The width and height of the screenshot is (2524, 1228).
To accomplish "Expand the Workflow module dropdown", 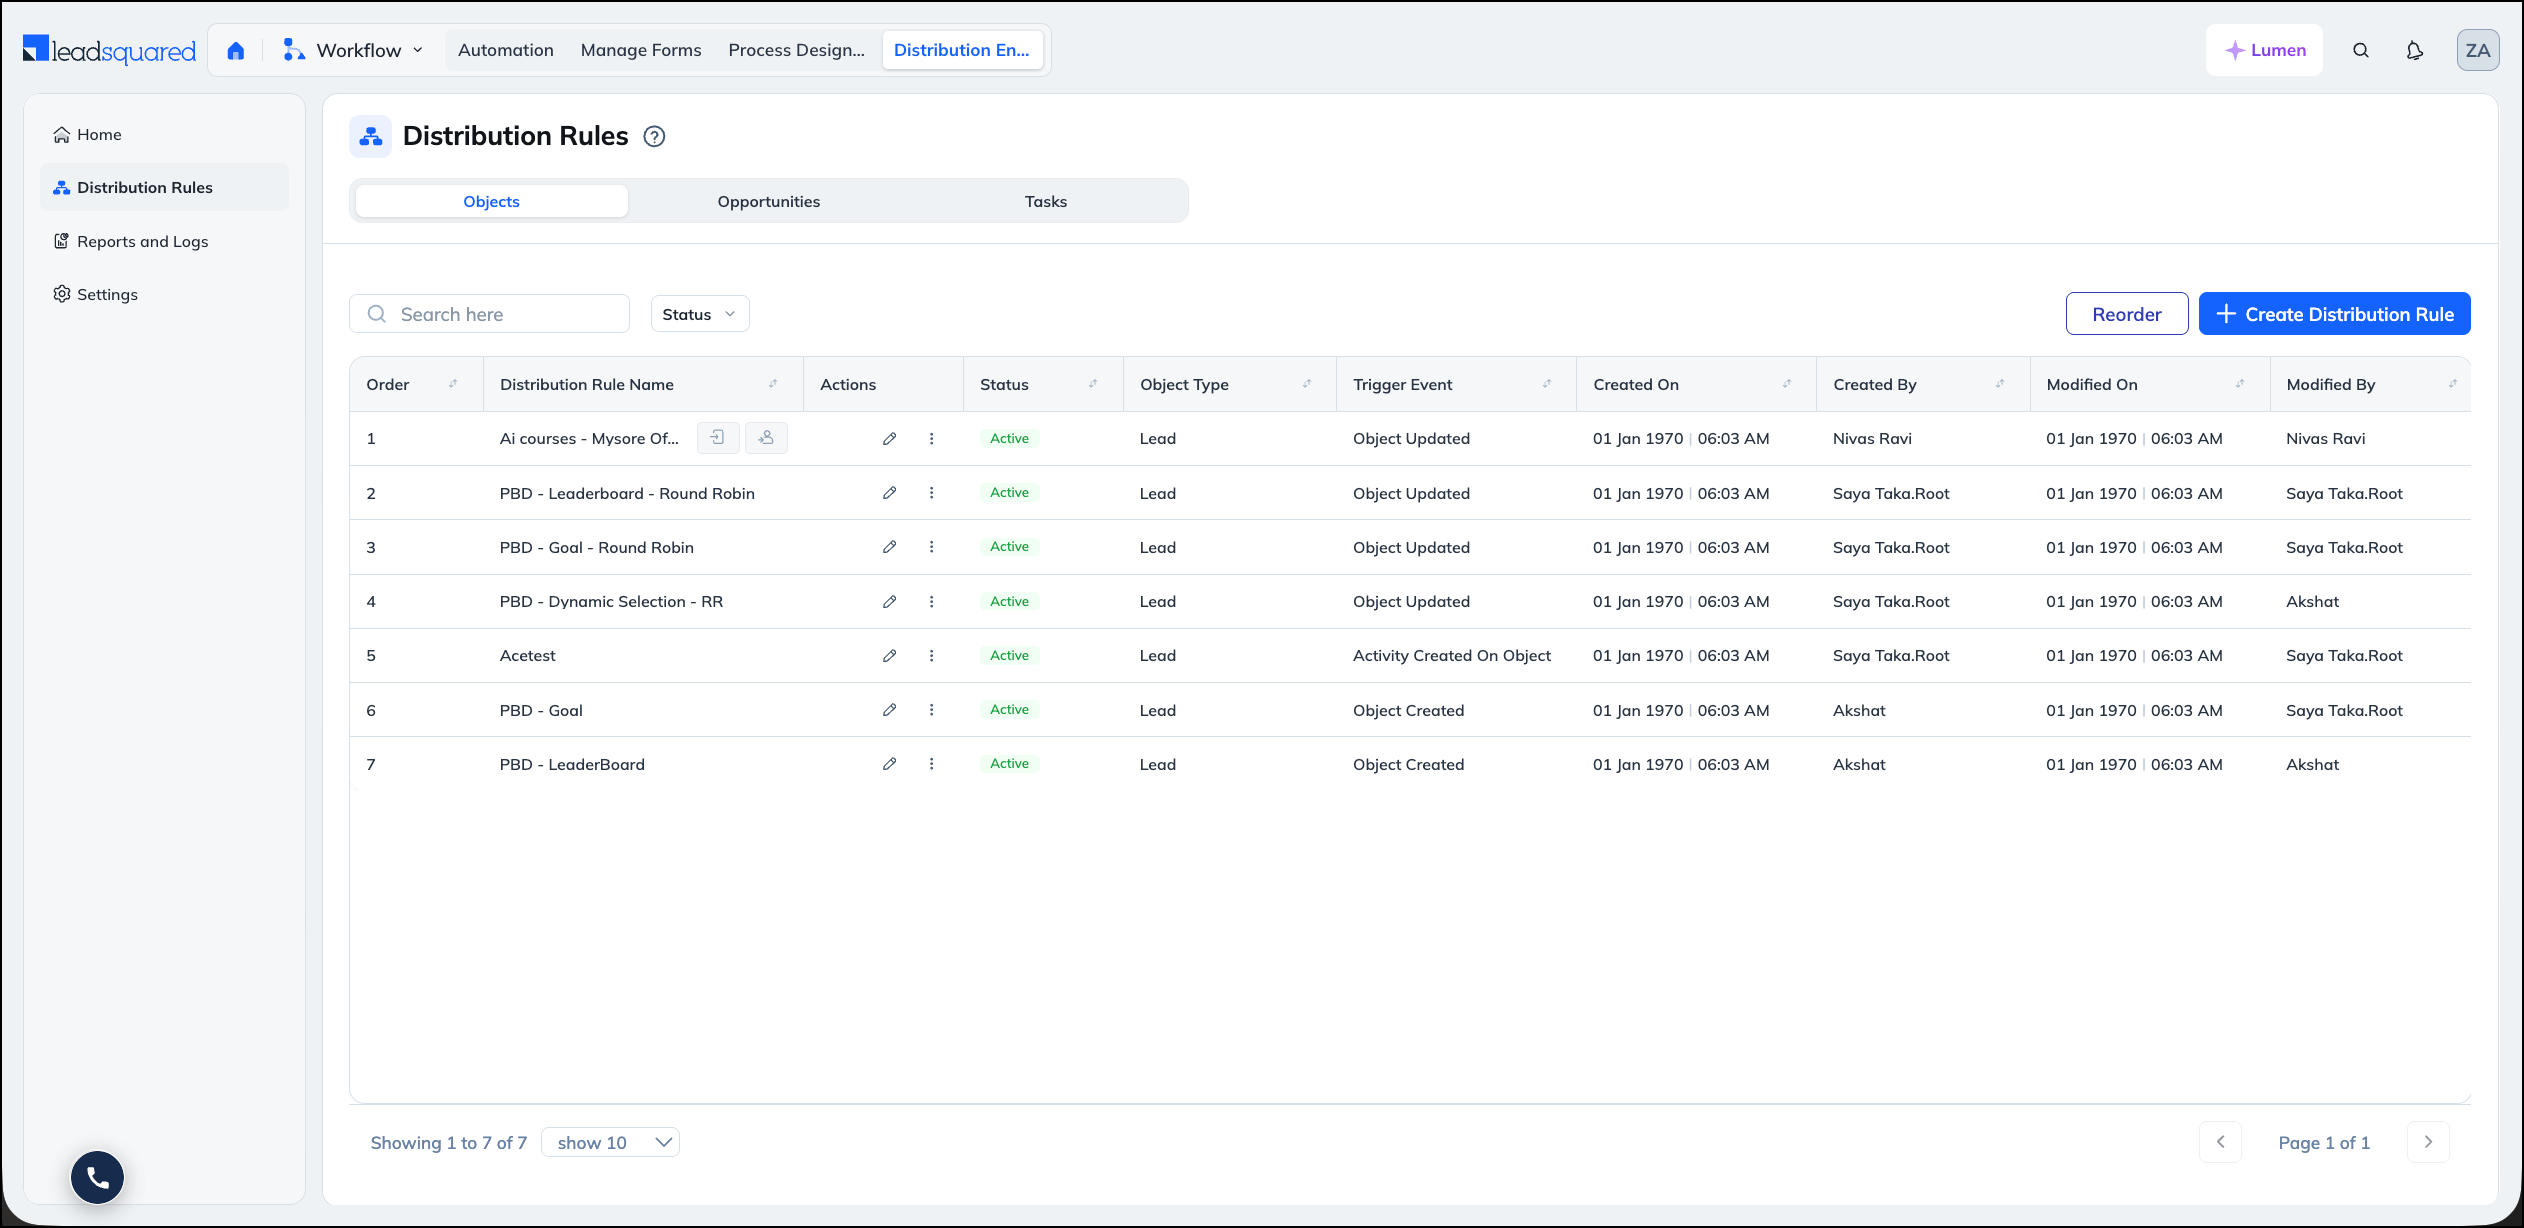I will (x=354, y=50).
